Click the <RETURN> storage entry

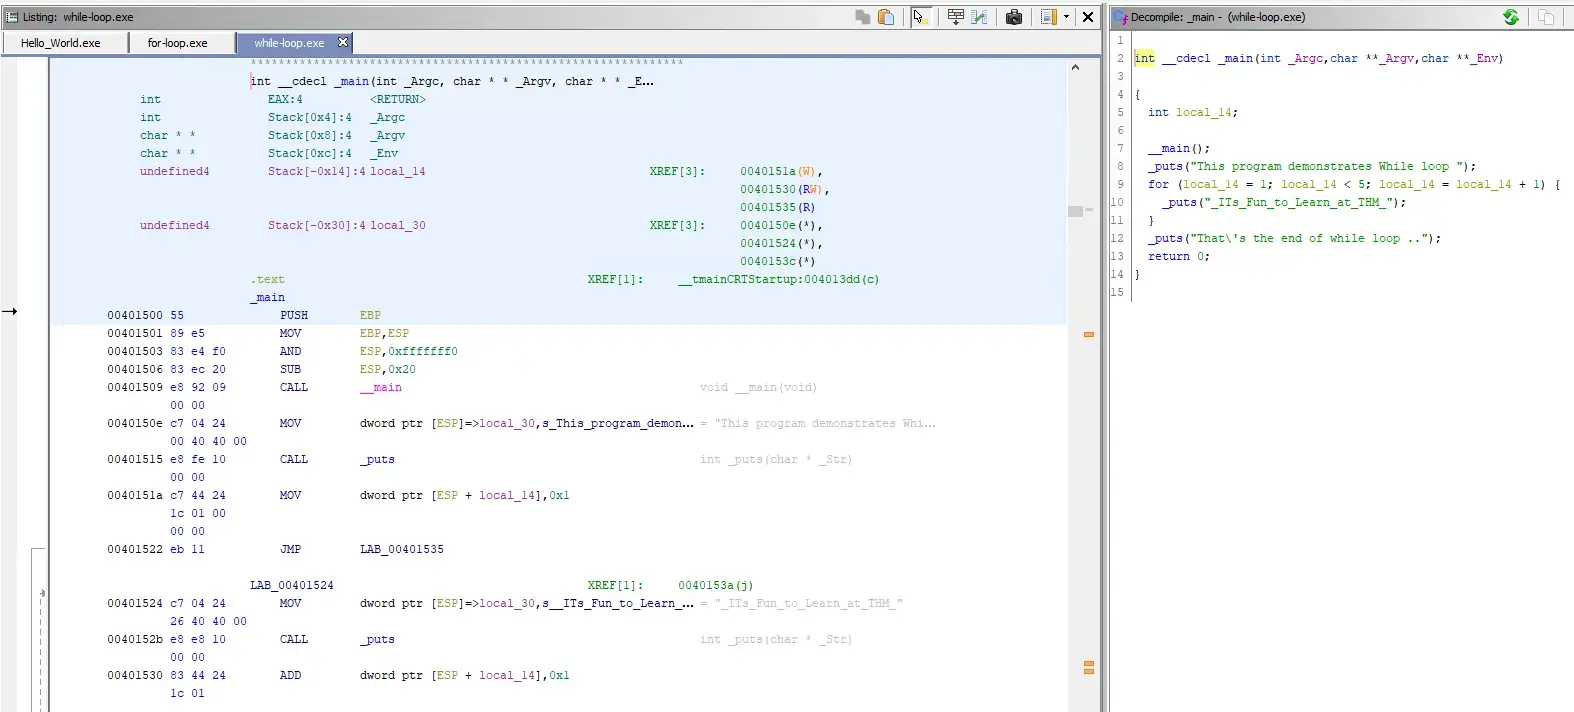coord(397,99)
